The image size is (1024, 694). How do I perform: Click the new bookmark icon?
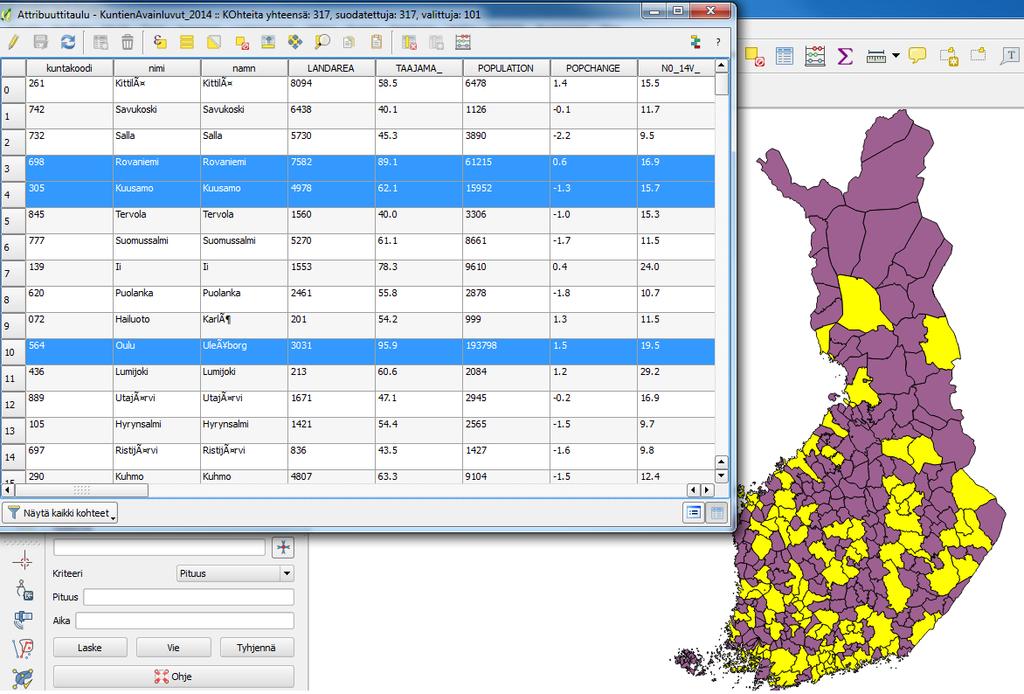949,56
